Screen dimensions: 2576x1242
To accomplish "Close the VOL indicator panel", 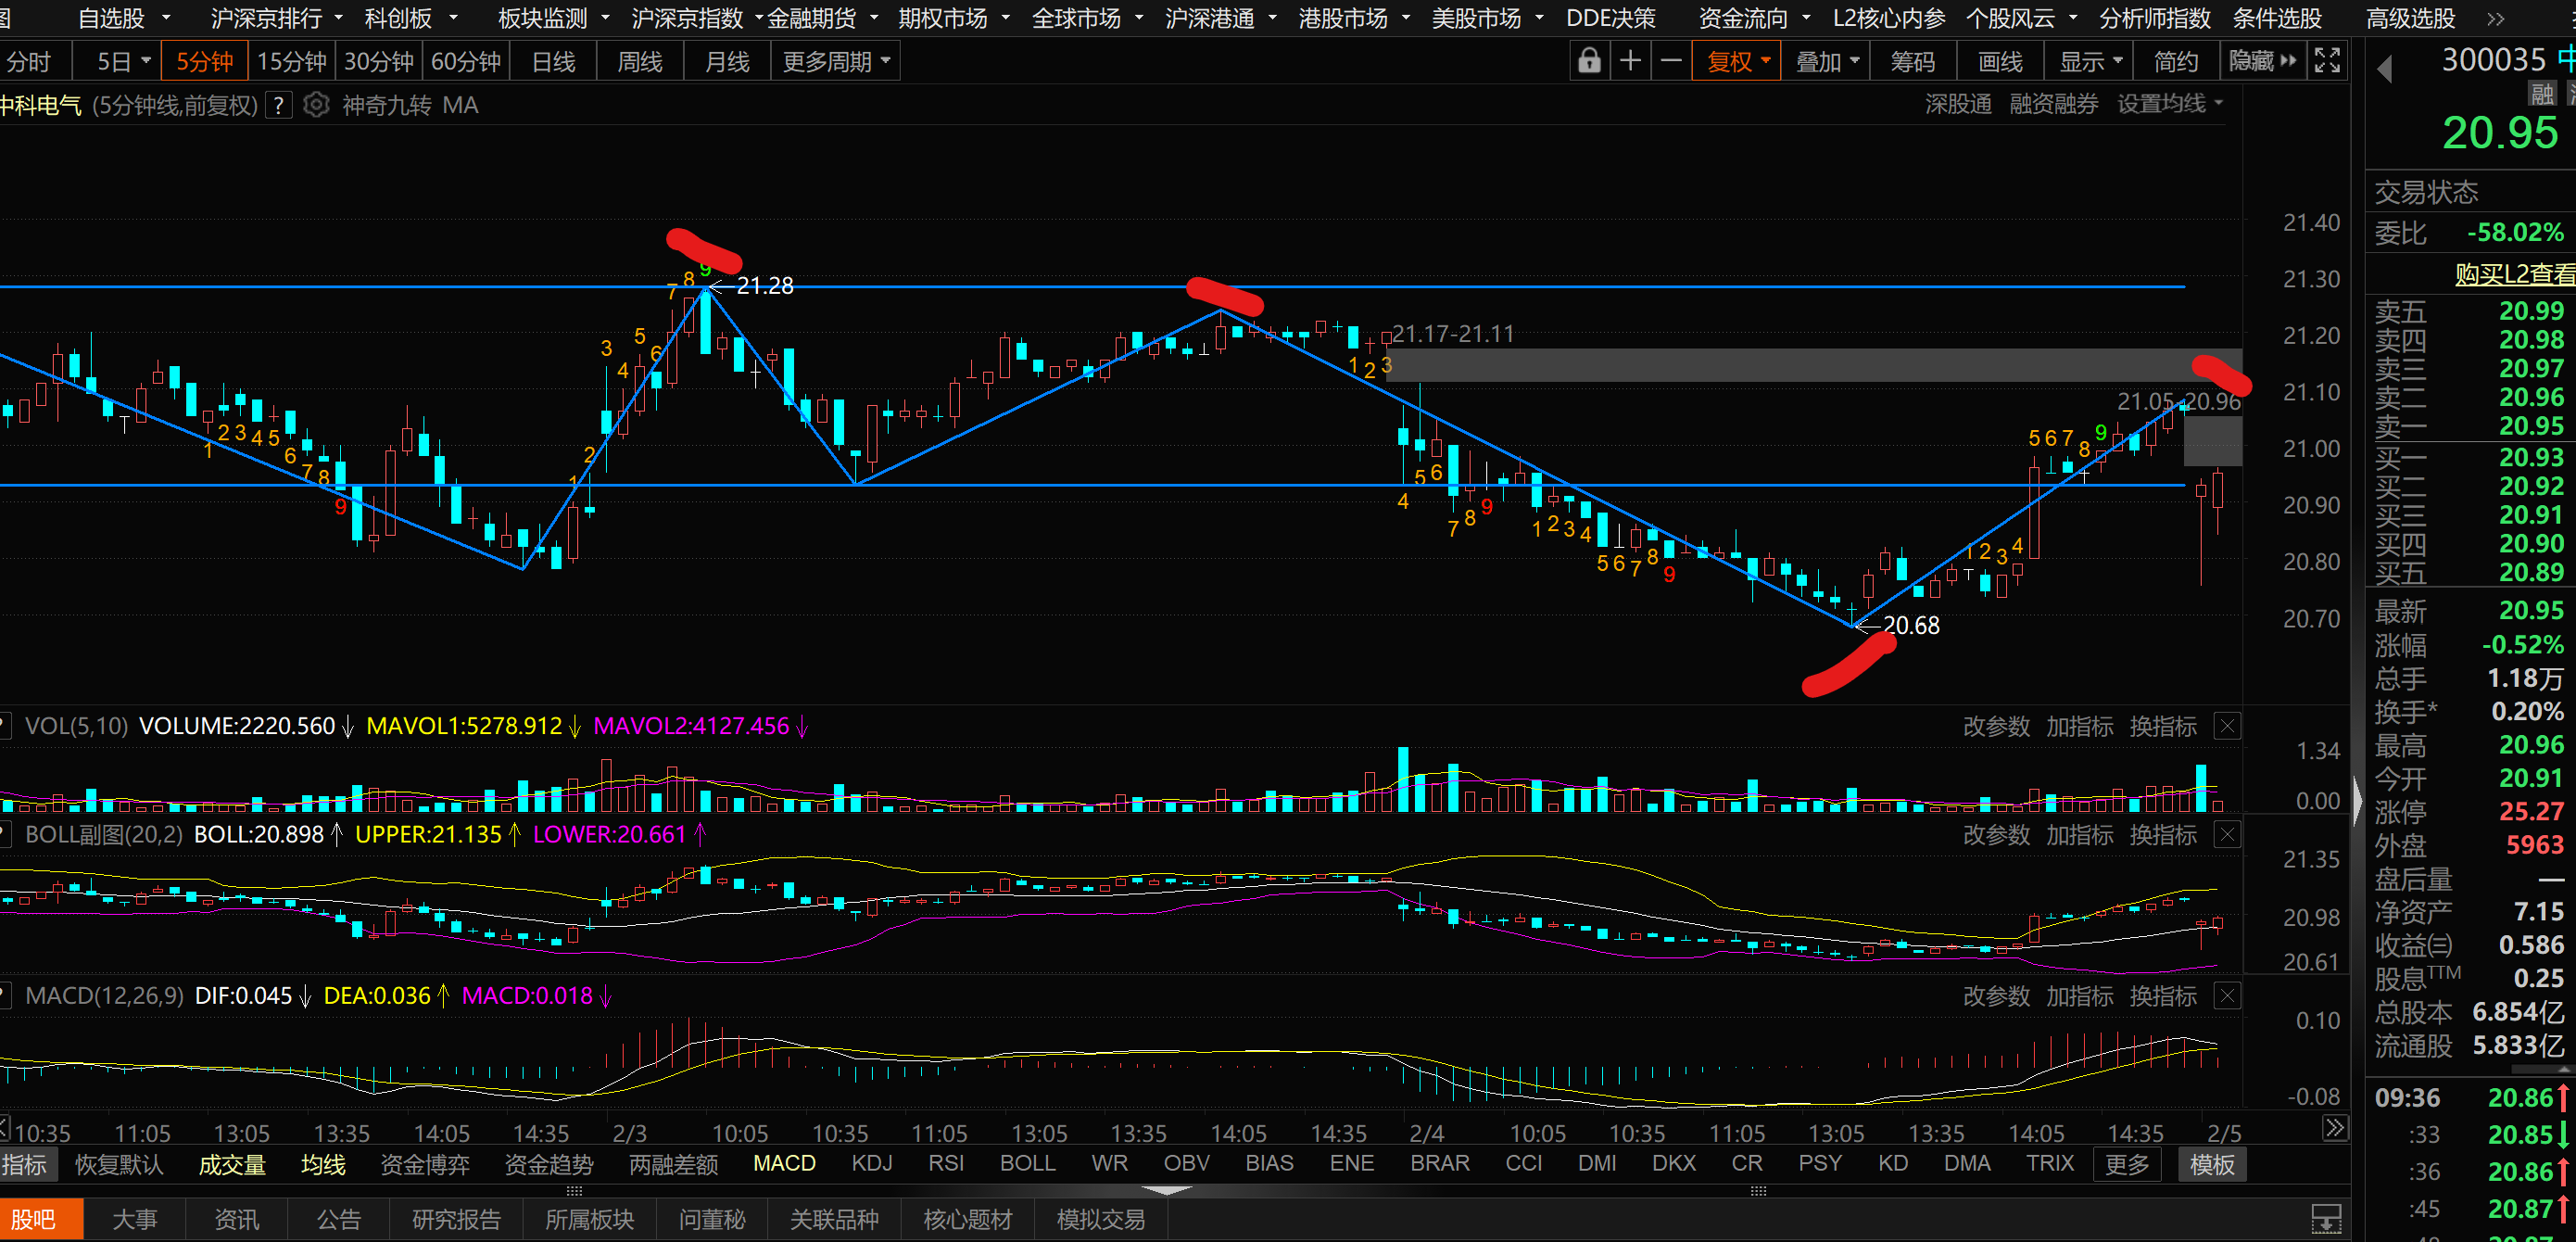I will tap(2227, 726).
